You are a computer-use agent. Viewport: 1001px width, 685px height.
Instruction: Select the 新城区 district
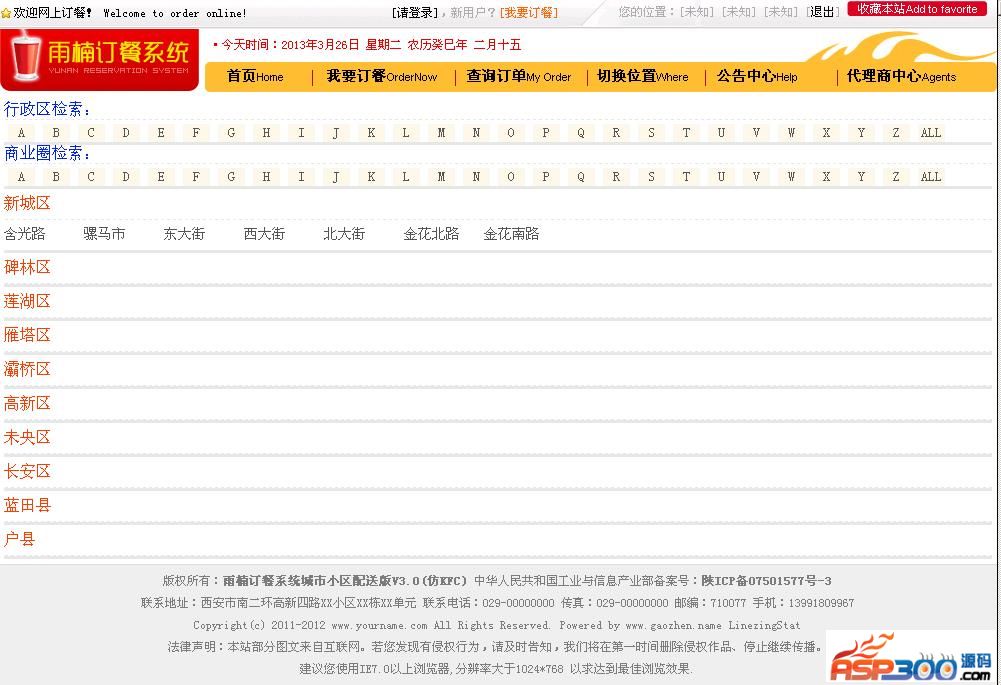coord(27,204)
